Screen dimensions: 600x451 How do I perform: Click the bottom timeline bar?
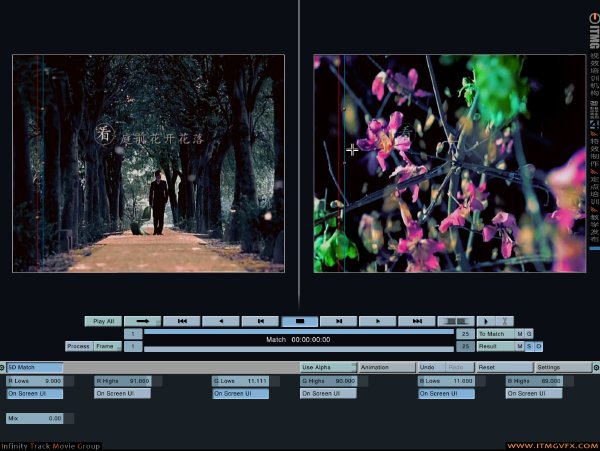[x=299, y=349]
